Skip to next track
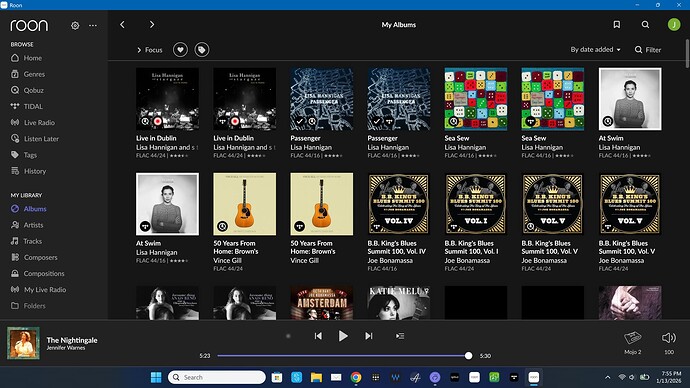The height and width of the screenshot is (388, 690). tap(369, 336)
